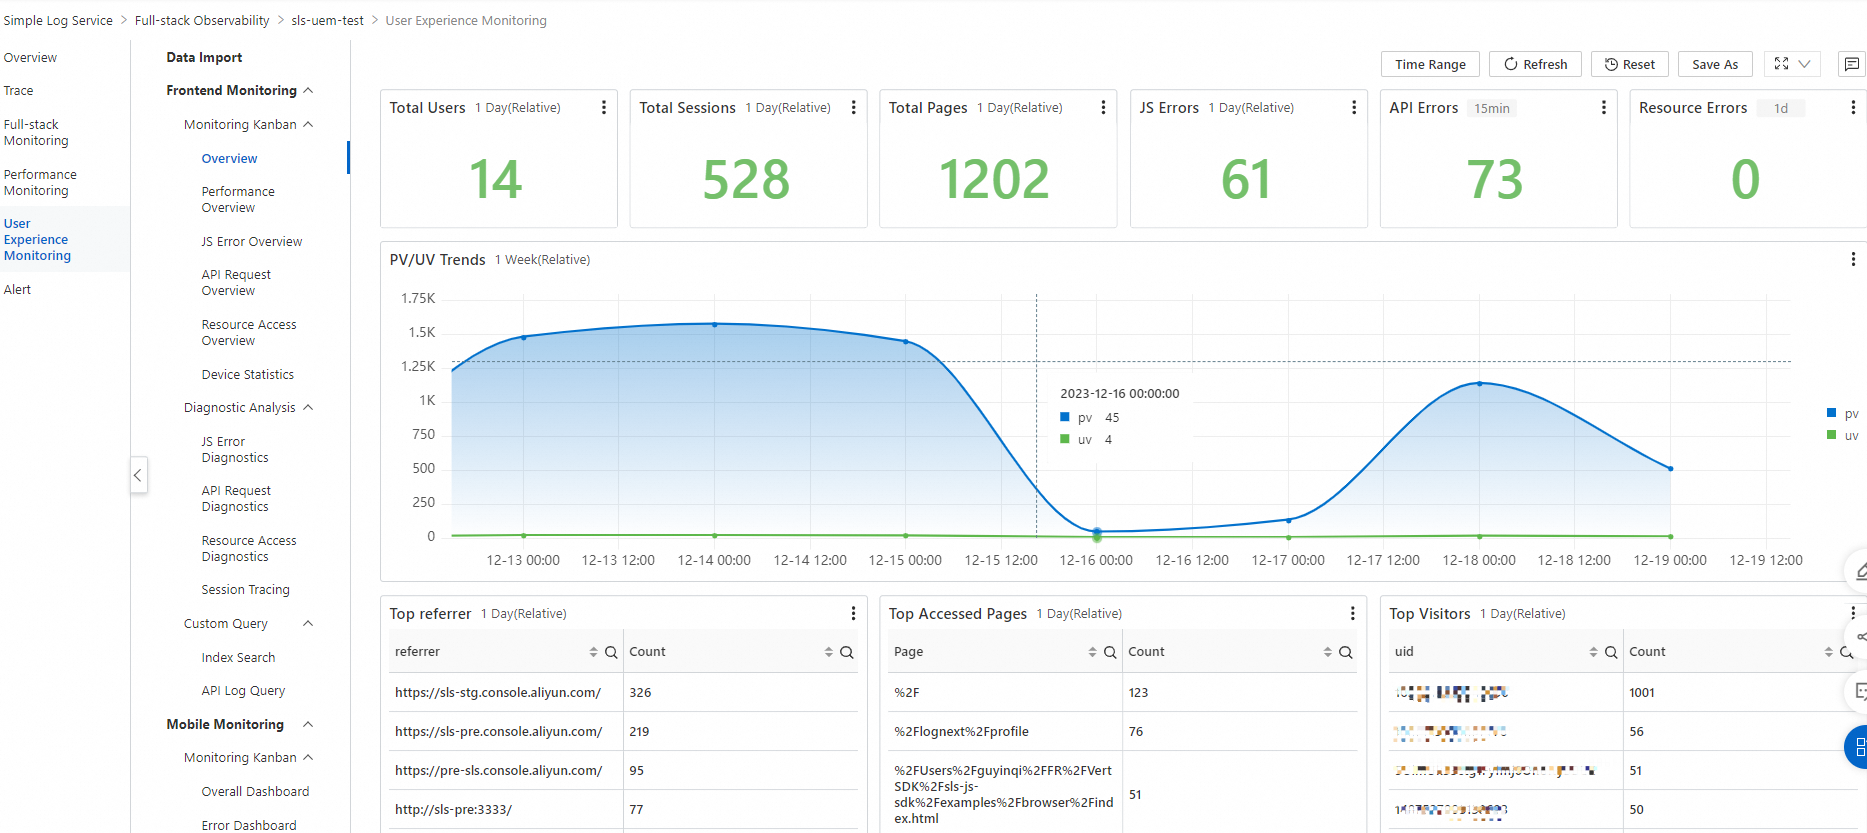Expand fullscreen dropdown arrow
This screenshot has height=833, width=1867.
click(x=1805, y=64)
